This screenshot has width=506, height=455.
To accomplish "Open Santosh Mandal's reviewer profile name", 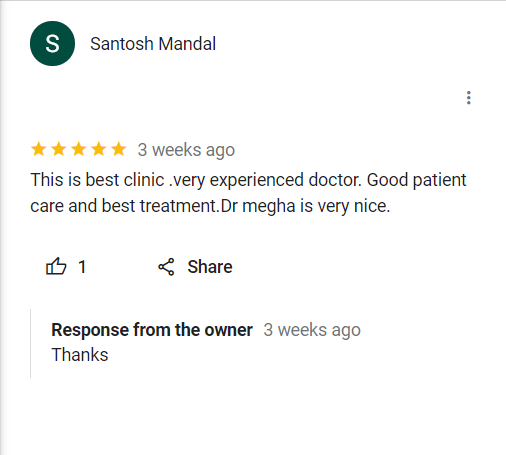I will pos(153,44).
